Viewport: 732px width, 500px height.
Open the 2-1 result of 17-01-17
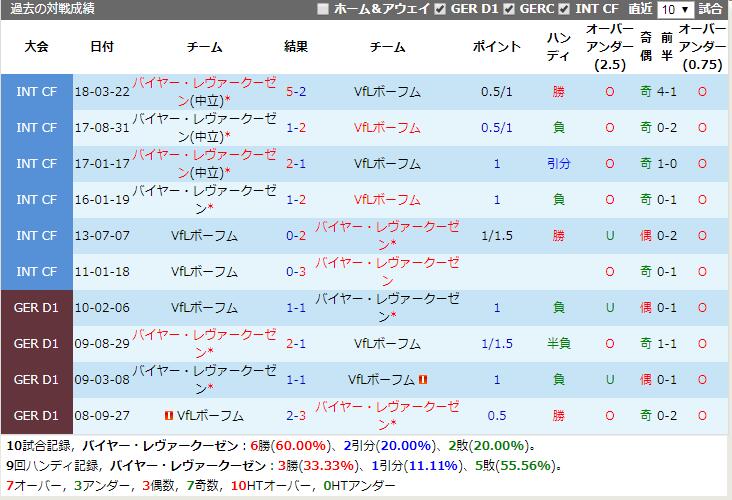coord(296,163)
